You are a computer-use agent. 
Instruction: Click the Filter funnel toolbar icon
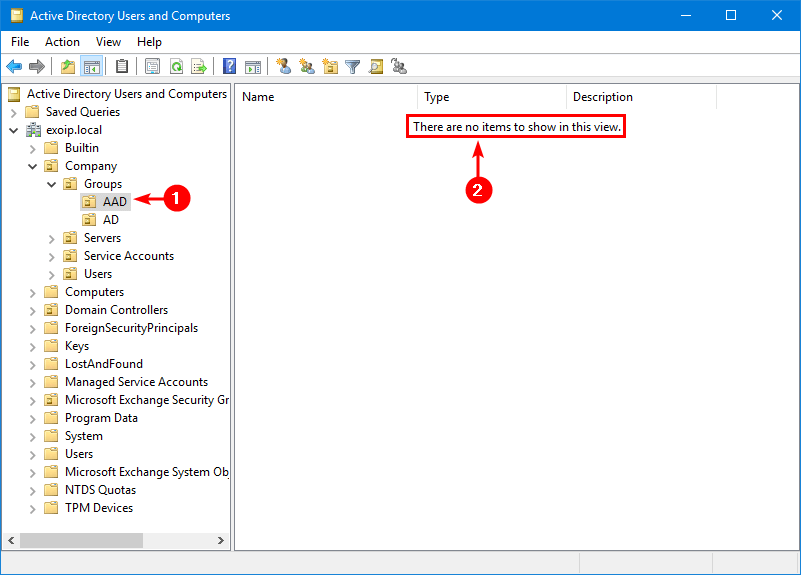coord(352,66)
